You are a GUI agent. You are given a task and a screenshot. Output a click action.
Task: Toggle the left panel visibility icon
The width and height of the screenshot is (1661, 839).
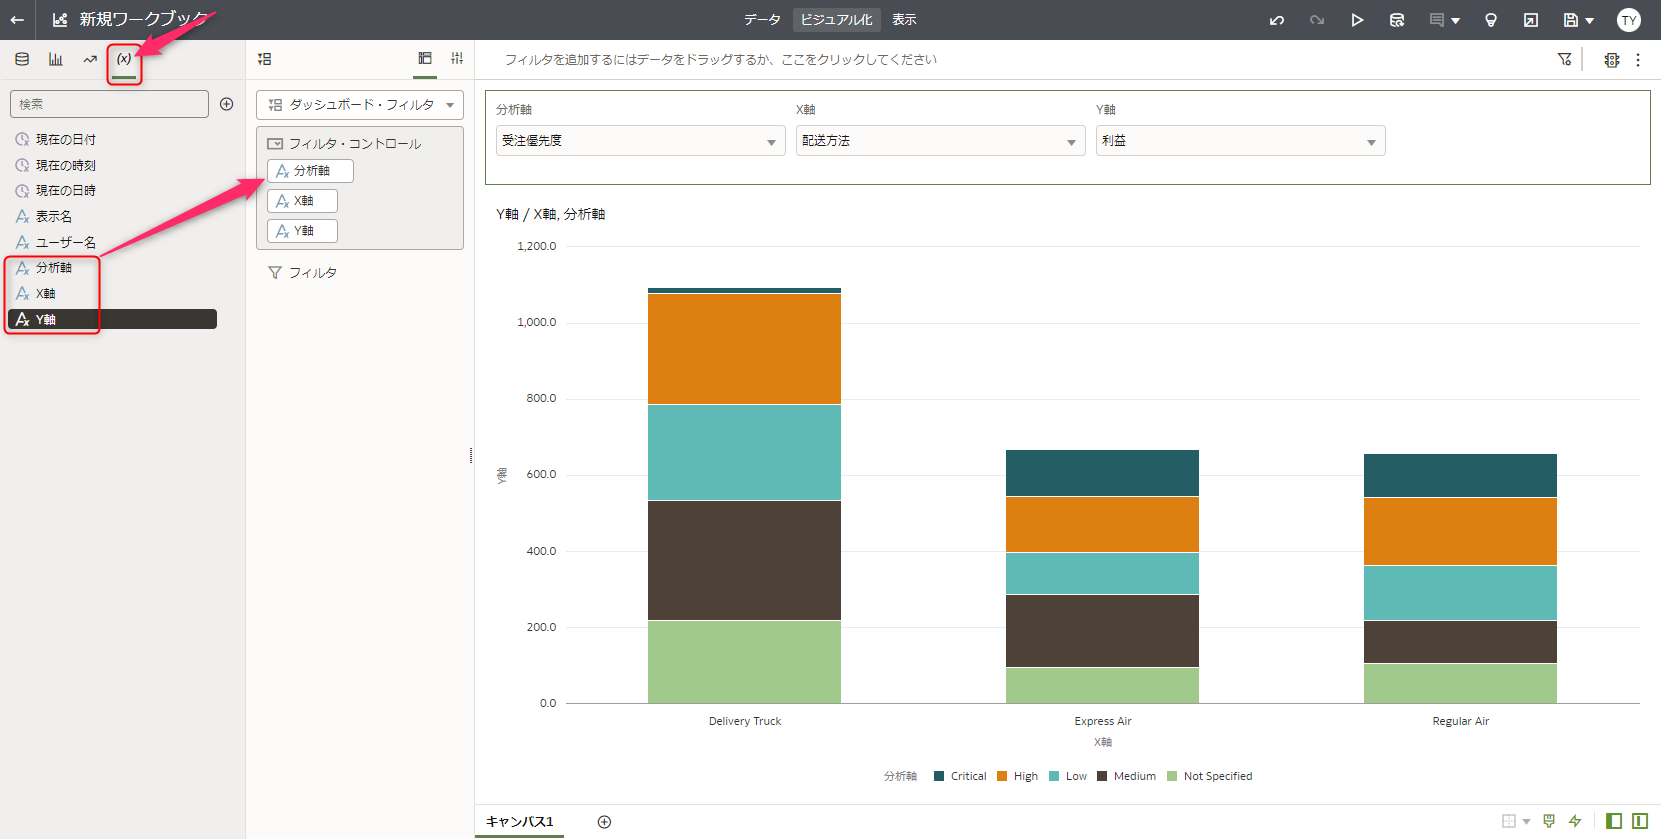[1613, 821]
